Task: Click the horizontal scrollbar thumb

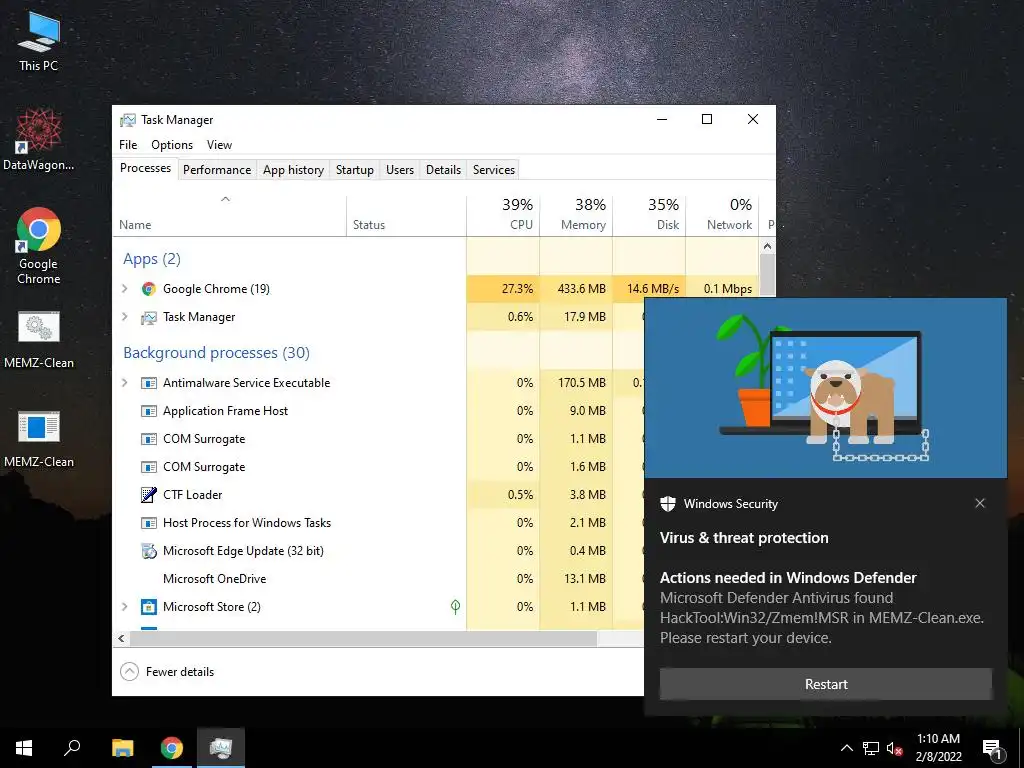Action: click(x=362, y=638)
